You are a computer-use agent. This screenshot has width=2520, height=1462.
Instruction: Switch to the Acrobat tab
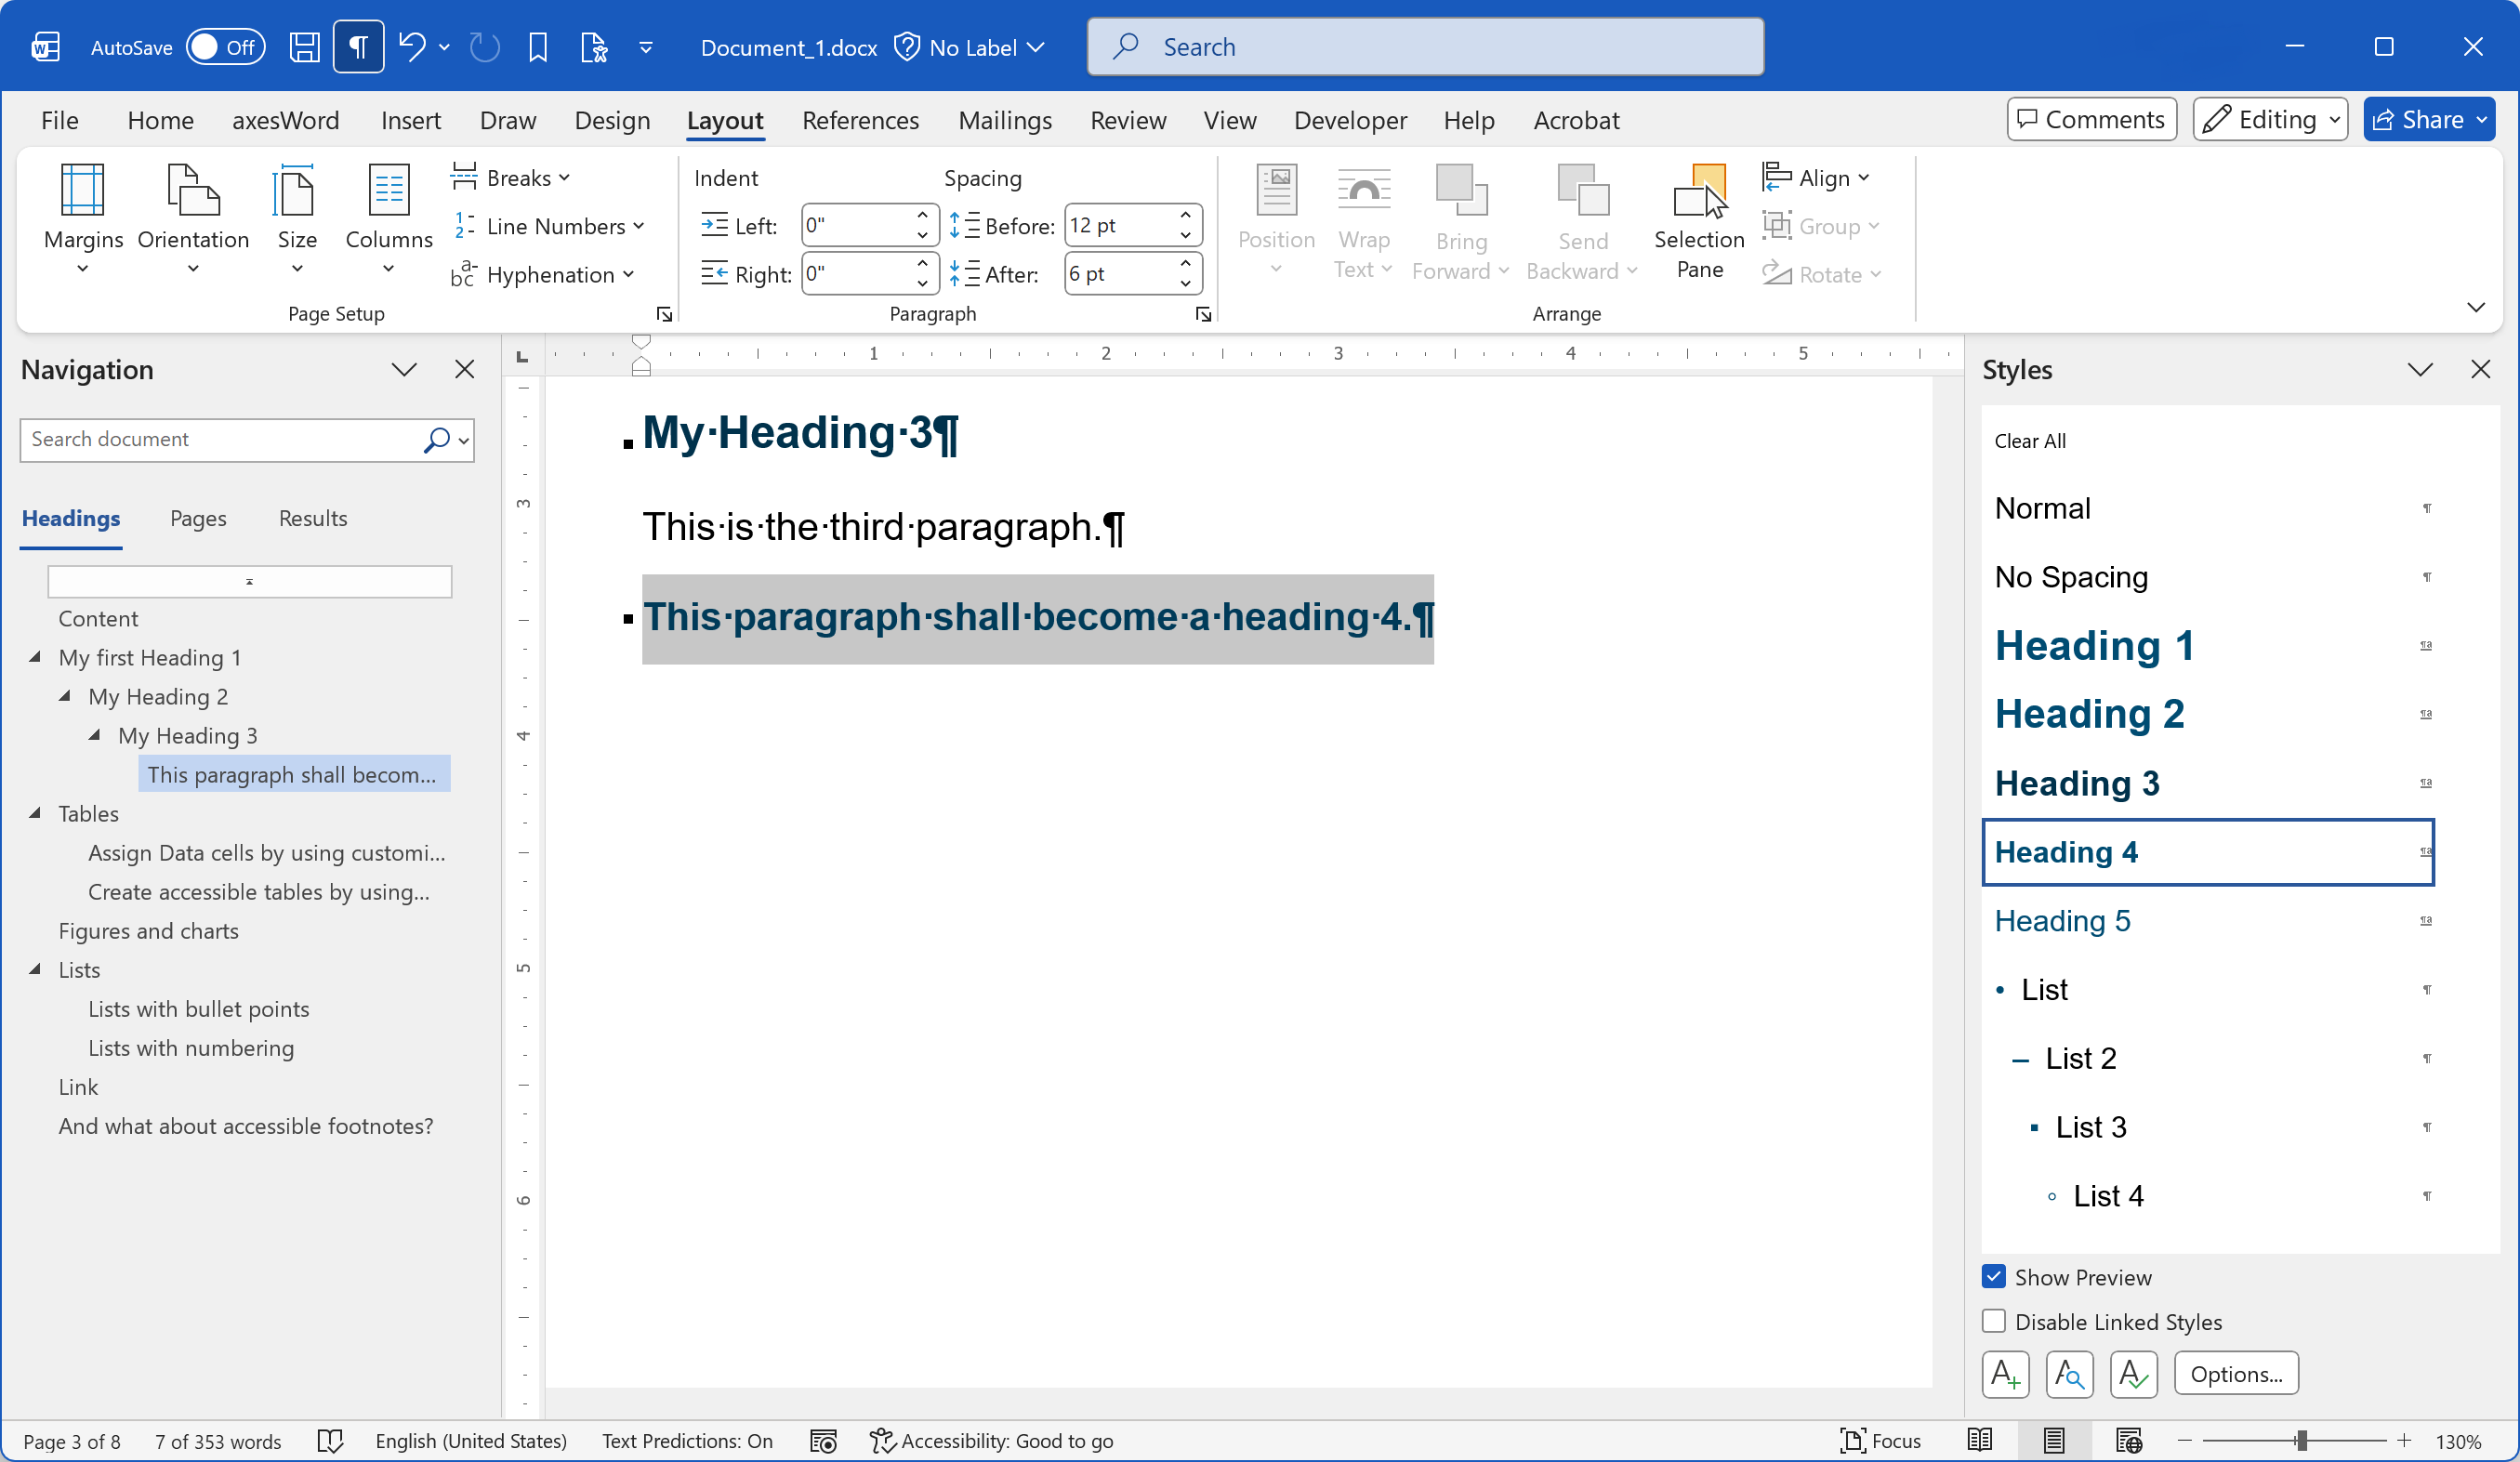(x=1576, y=120)
